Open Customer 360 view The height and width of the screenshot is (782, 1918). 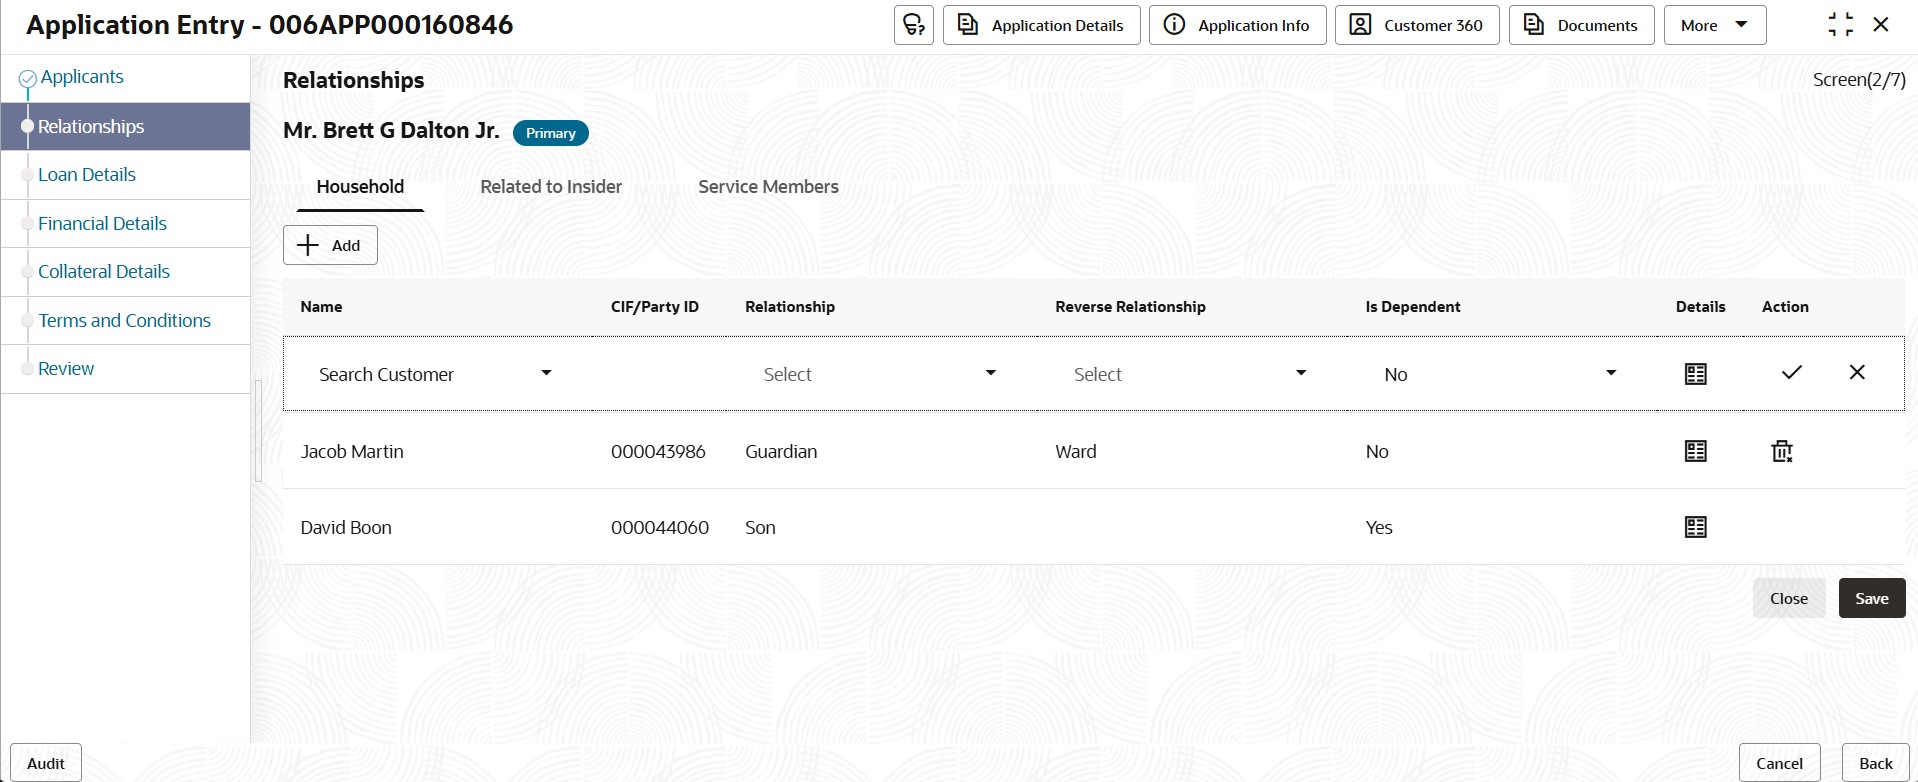tap(1416, 25)
